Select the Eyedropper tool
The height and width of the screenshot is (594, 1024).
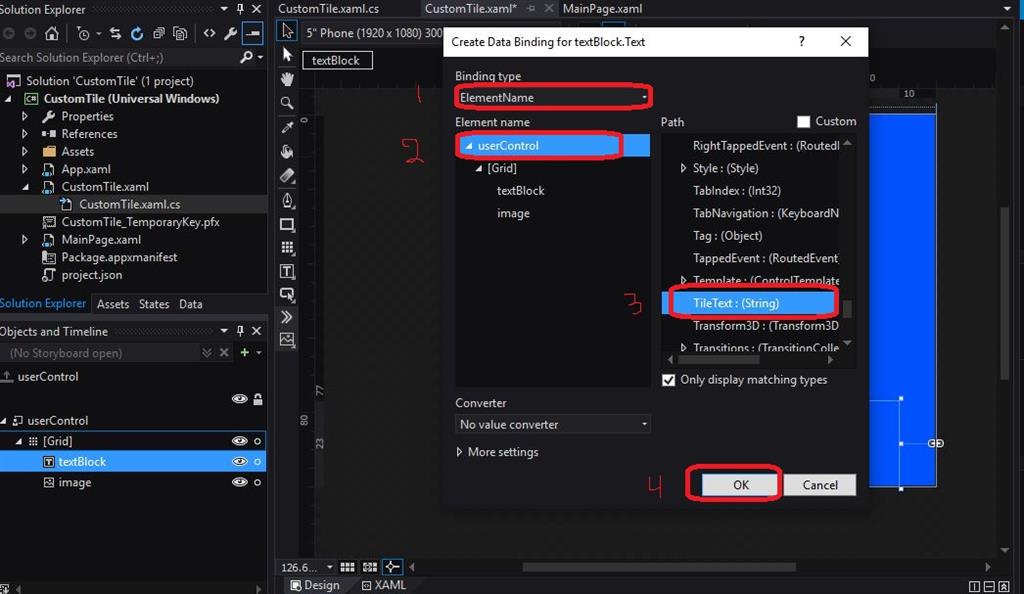[287, 127]
